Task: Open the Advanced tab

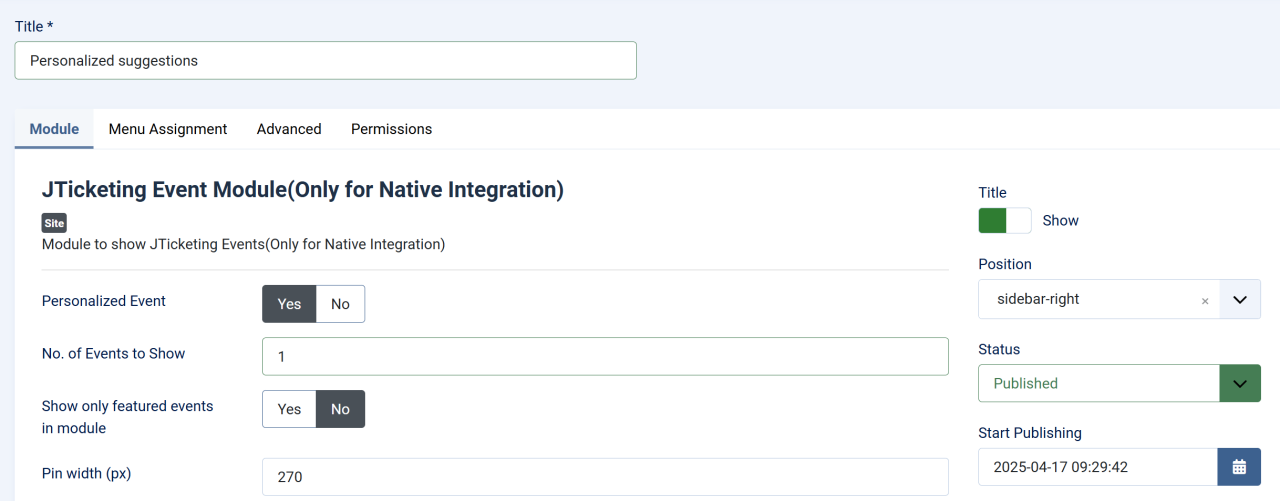Action: click(x=289, y=129)
